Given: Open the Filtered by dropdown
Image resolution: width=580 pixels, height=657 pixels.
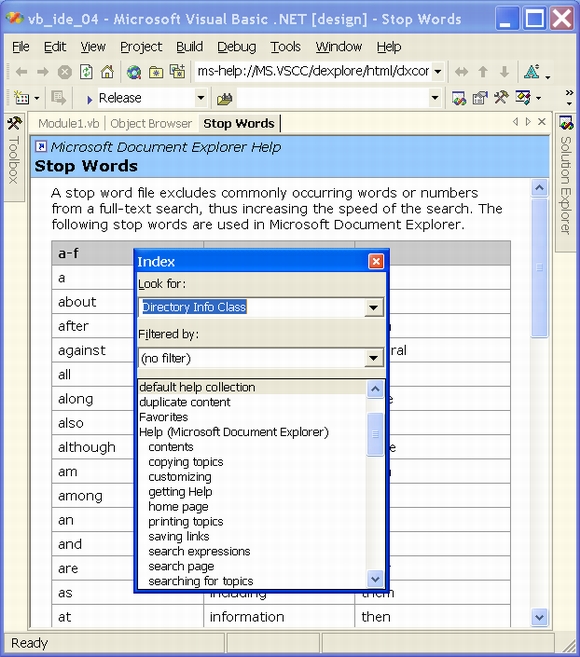Looking at the screenshot, I should (x=373, y=358).
